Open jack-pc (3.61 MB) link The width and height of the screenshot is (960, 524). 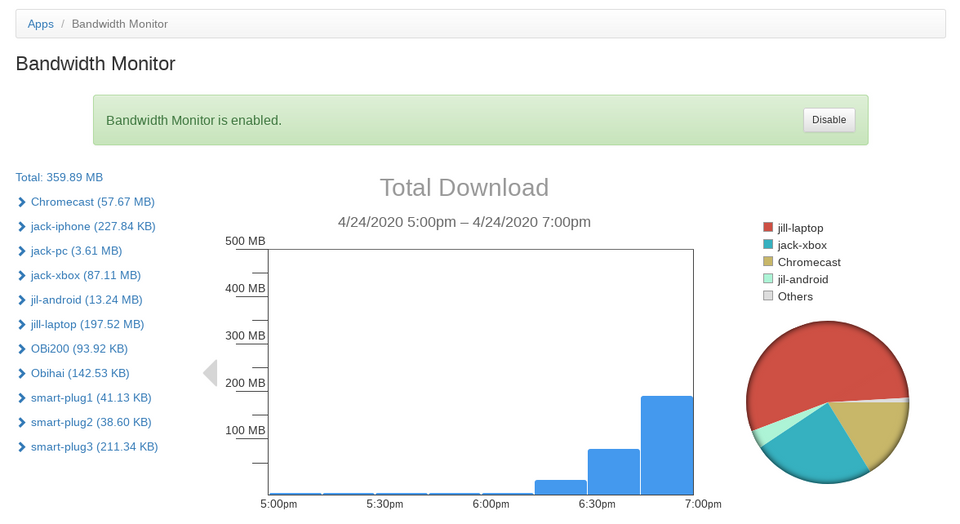point(77,251)
